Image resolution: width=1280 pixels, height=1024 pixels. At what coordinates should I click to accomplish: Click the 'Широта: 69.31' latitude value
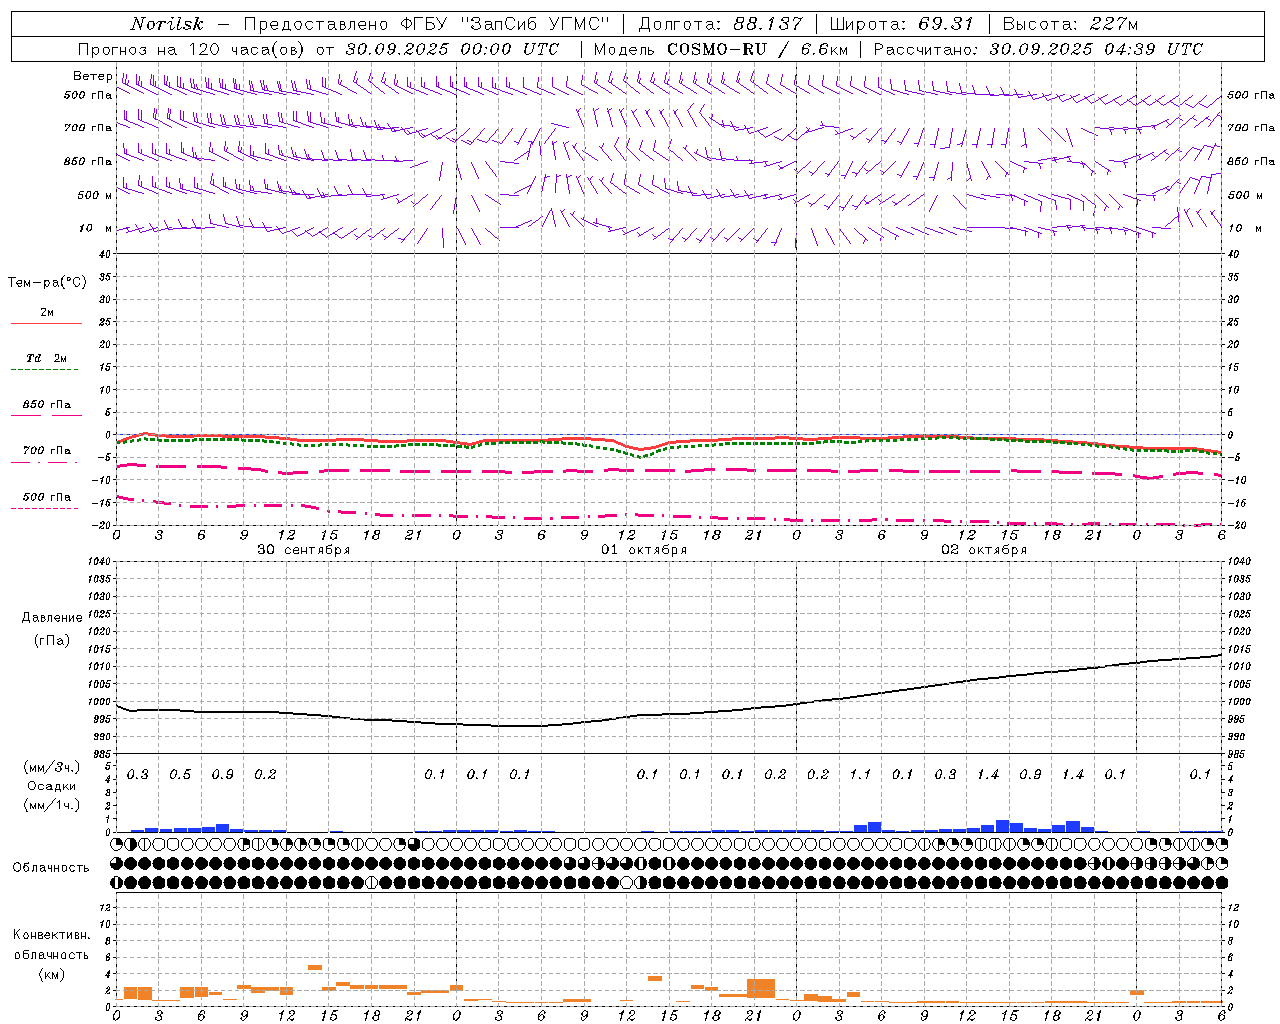[901, 24]
